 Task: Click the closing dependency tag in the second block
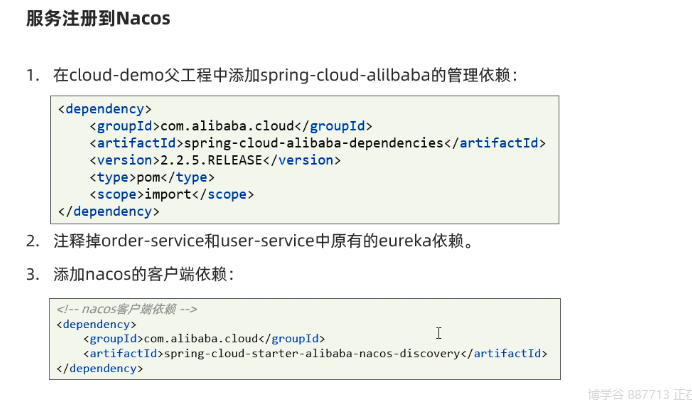(x=100, y=368)
